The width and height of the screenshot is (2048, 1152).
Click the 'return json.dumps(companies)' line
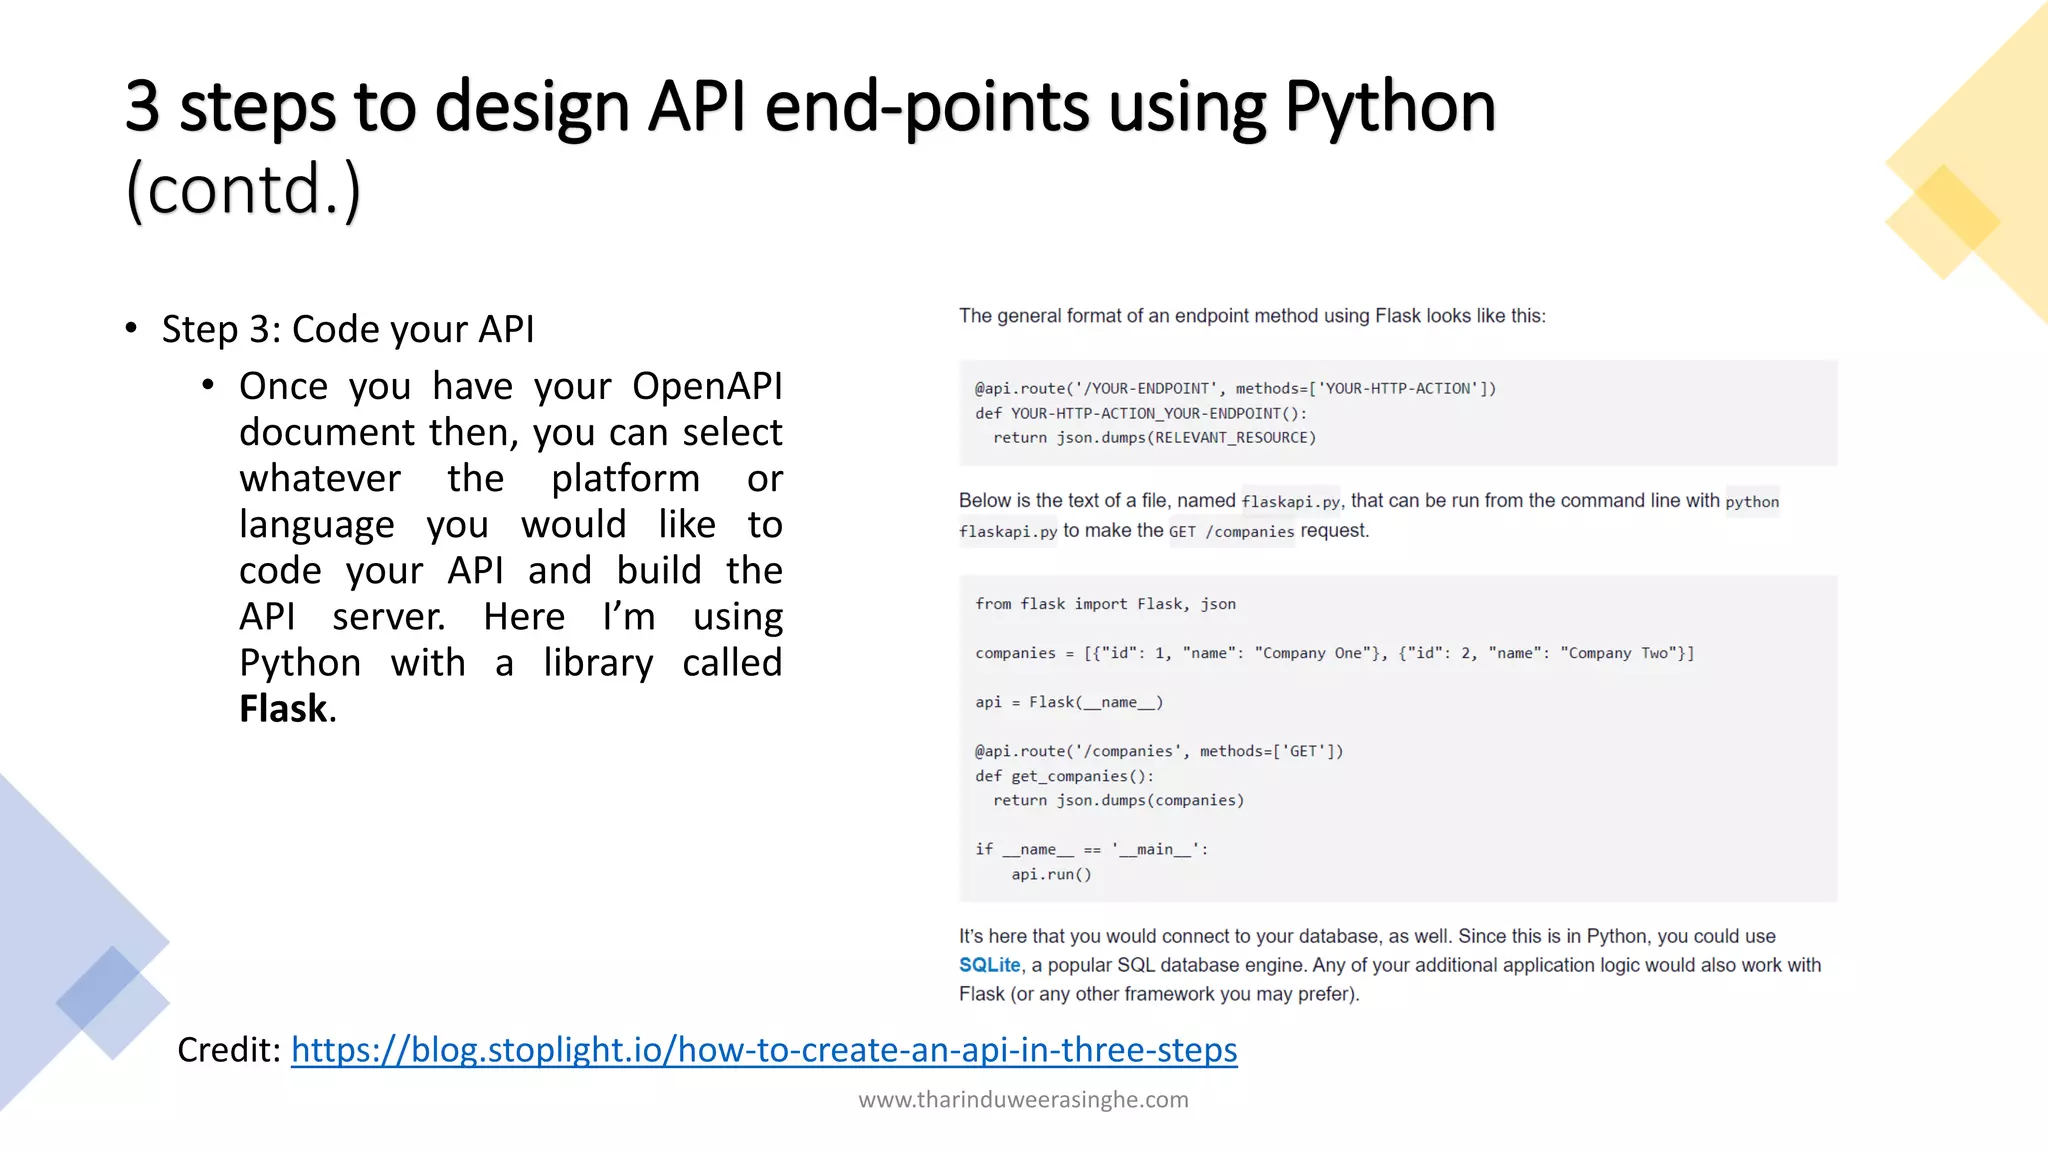click(1118, 800)
